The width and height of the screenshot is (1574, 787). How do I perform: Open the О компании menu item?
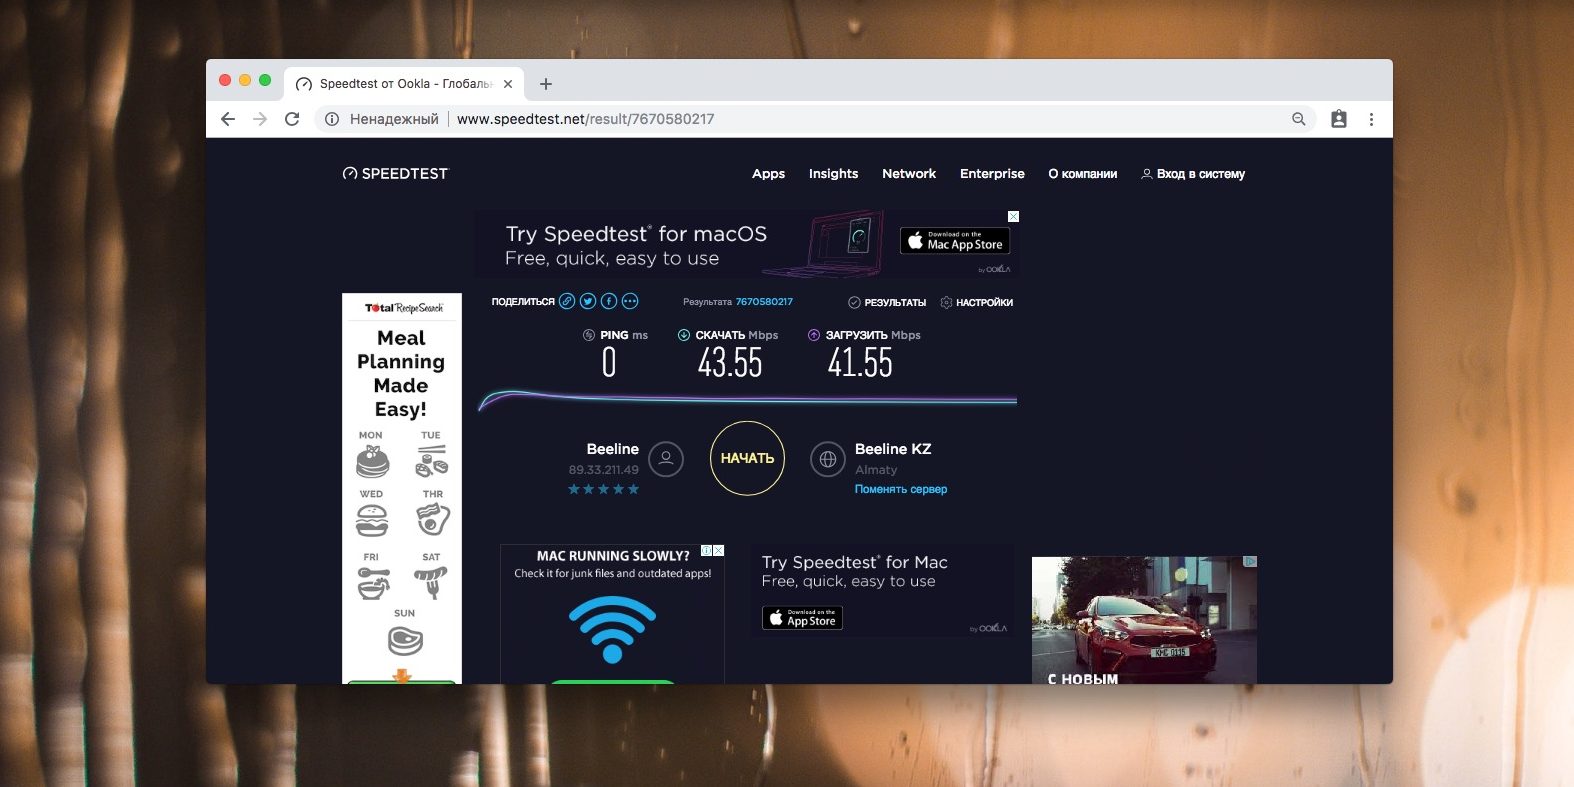pyautogui.click(x=1082, y=173)
